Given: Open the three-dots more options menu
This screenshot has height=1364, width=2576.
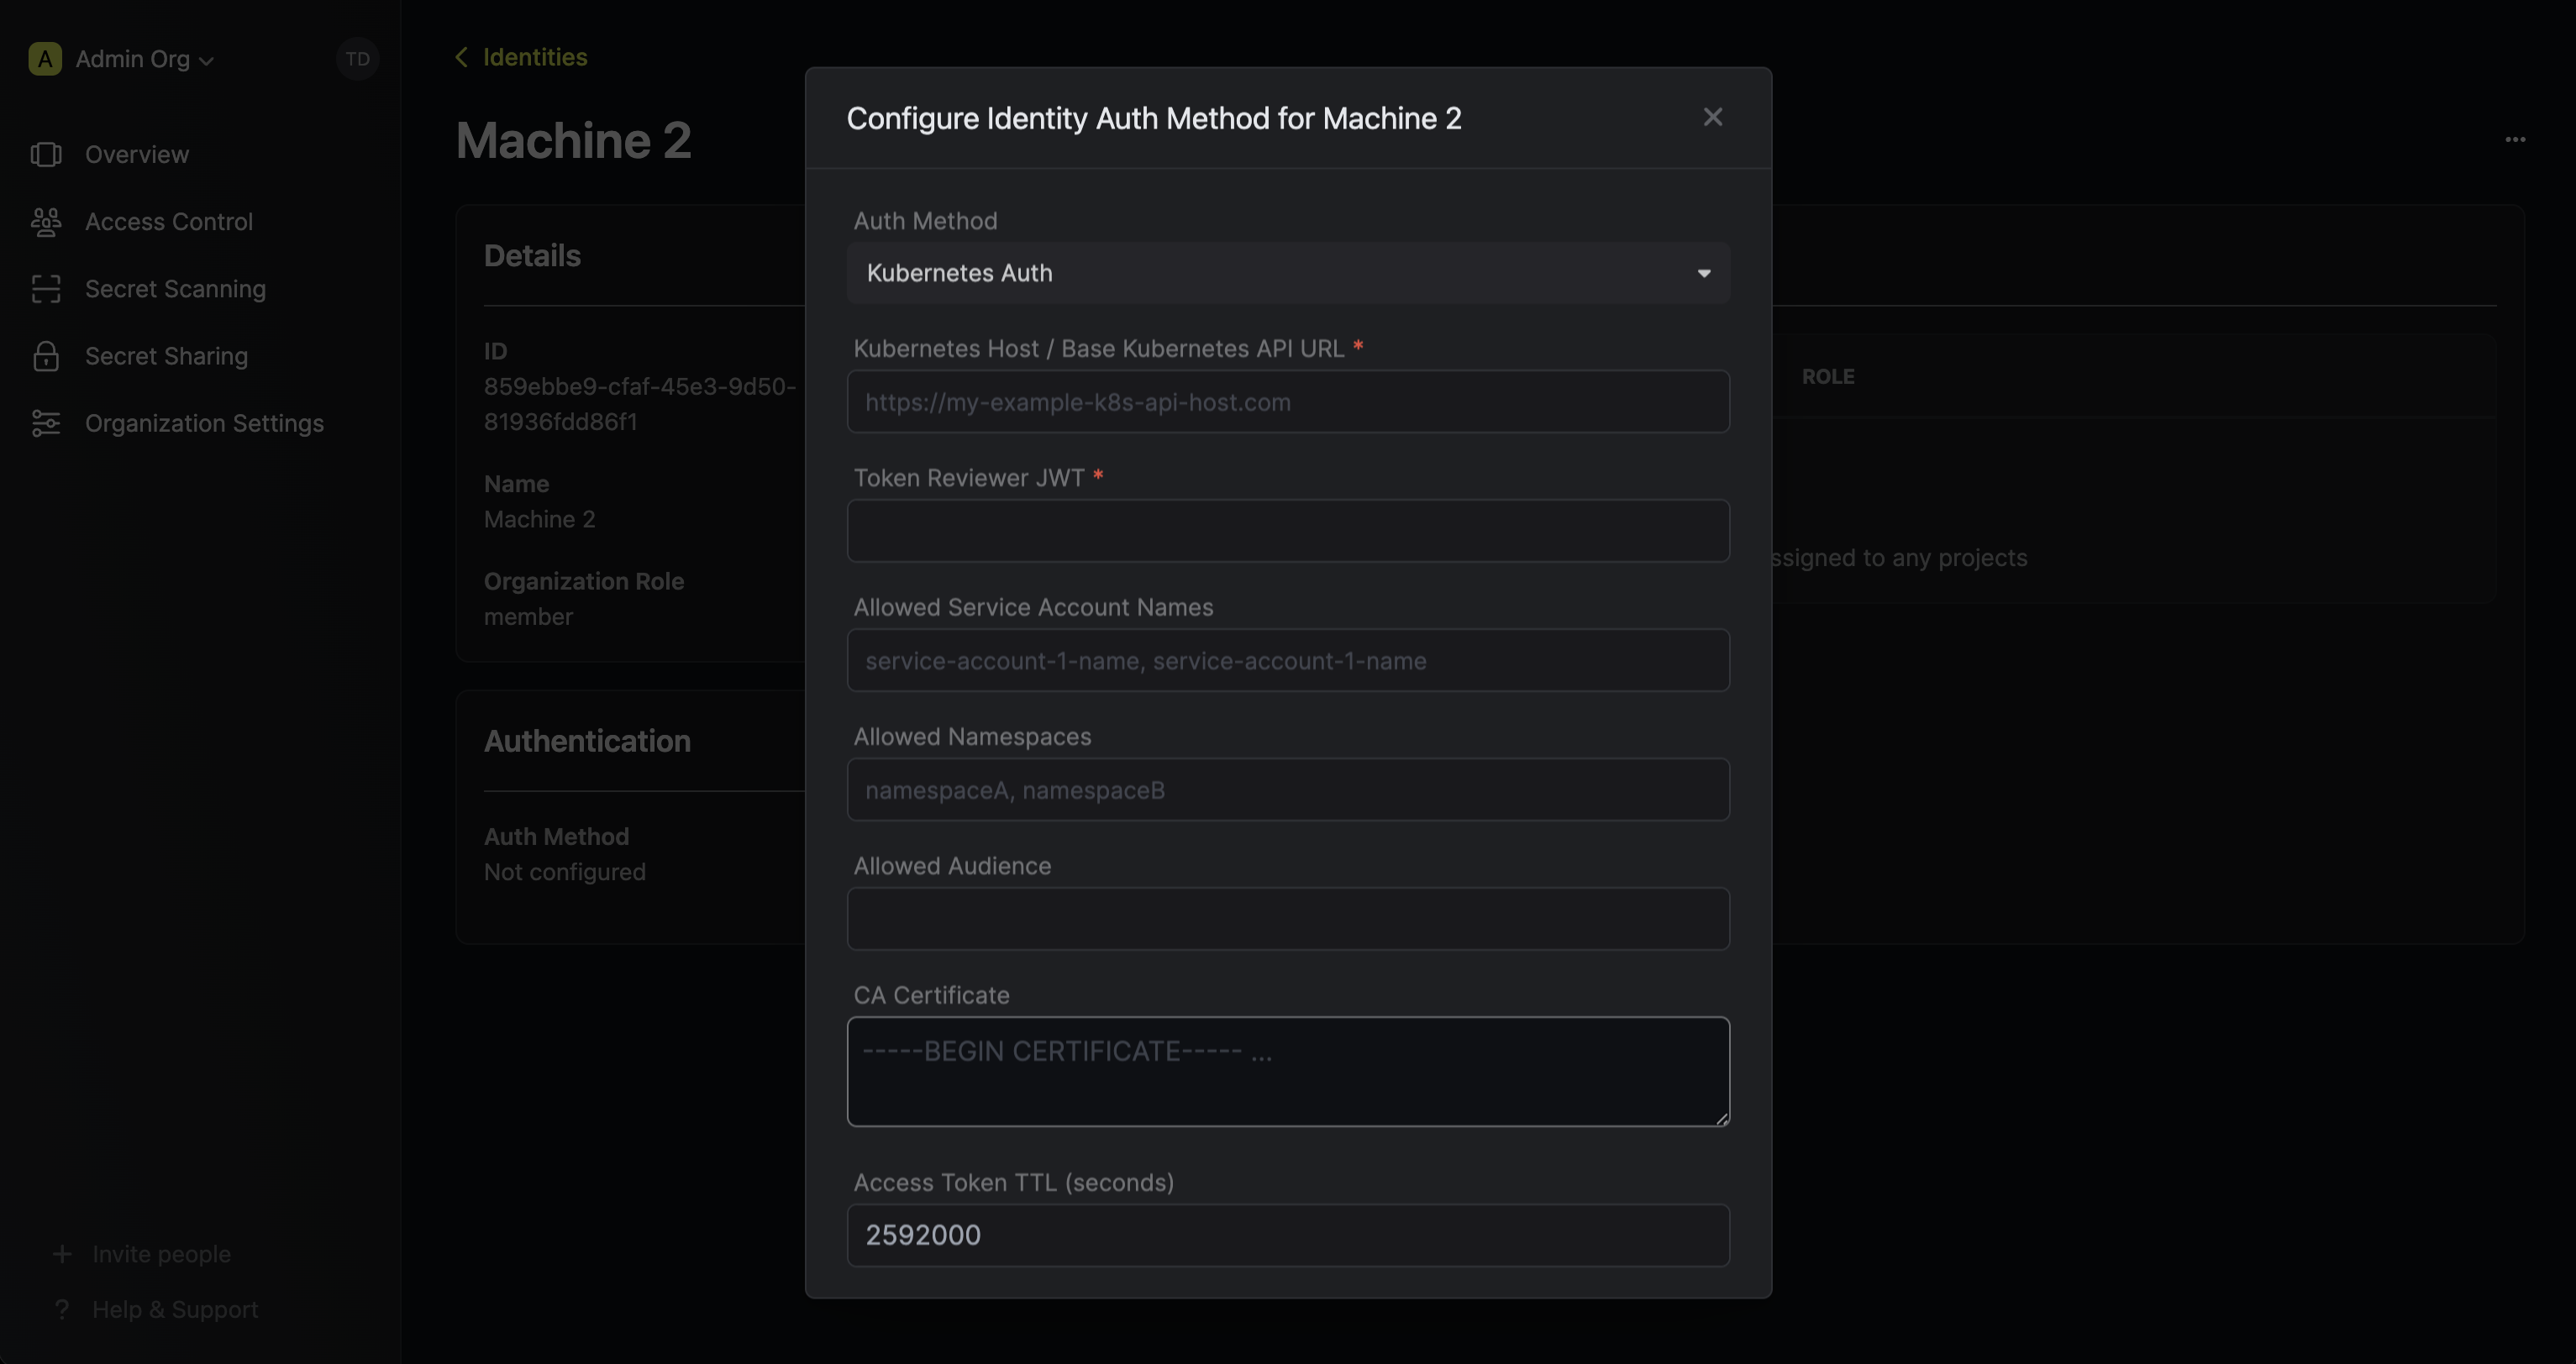Looking at the screenshot, I should [x=2515, y=140].
